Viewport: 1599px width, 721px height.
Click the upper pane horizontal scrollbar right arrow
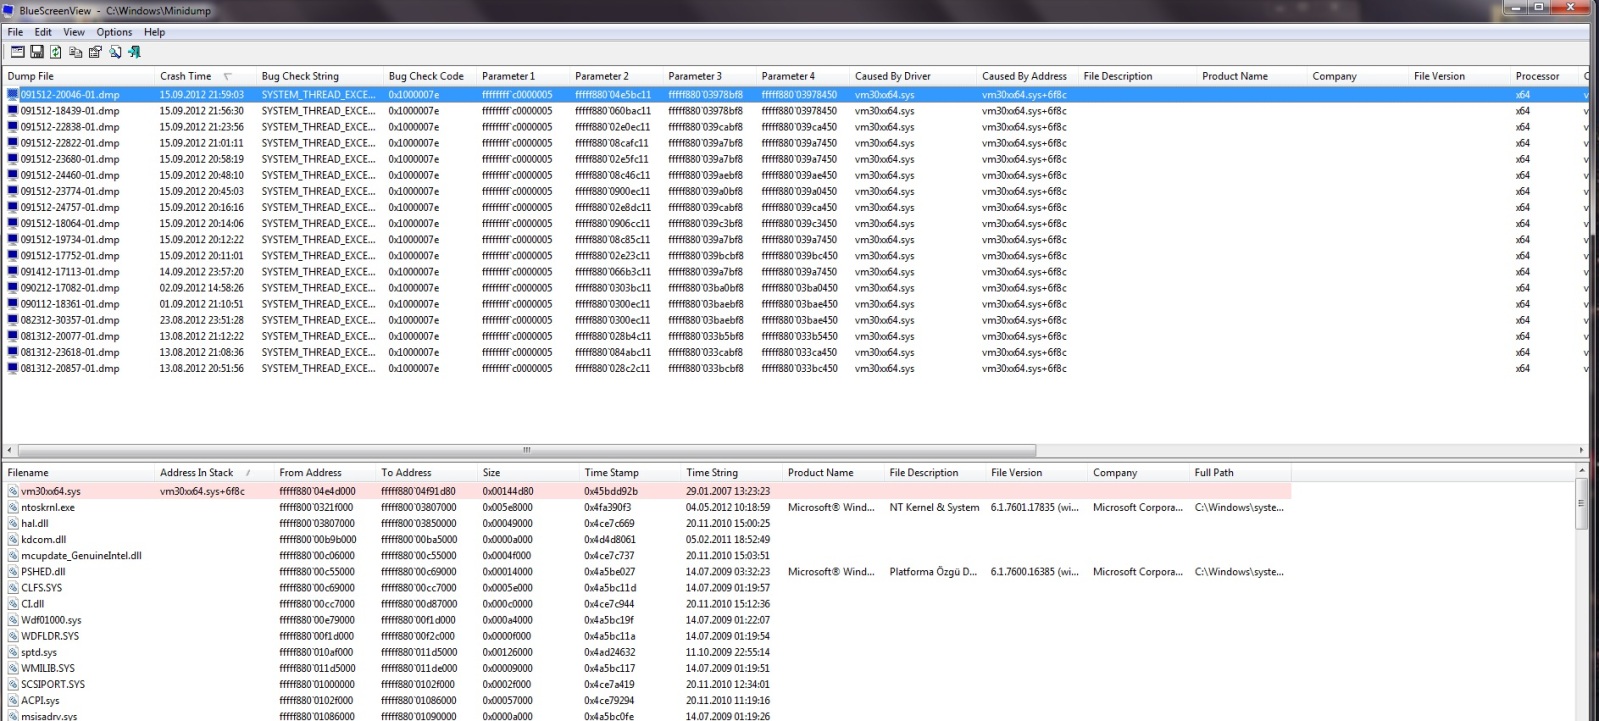(1581, 450)
